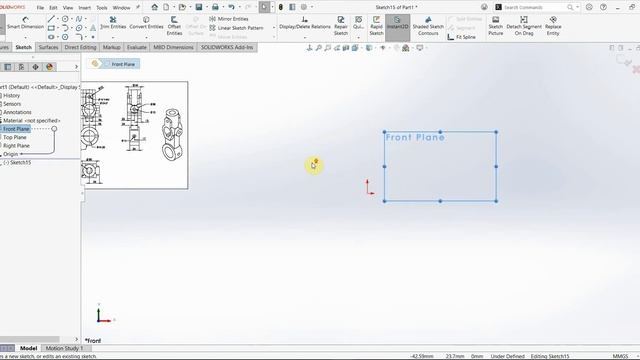Image resolution: width=640 pixels, height=360 pixels.
Task: Click the Rebuild traffic light icon
Action: [281, 7]
